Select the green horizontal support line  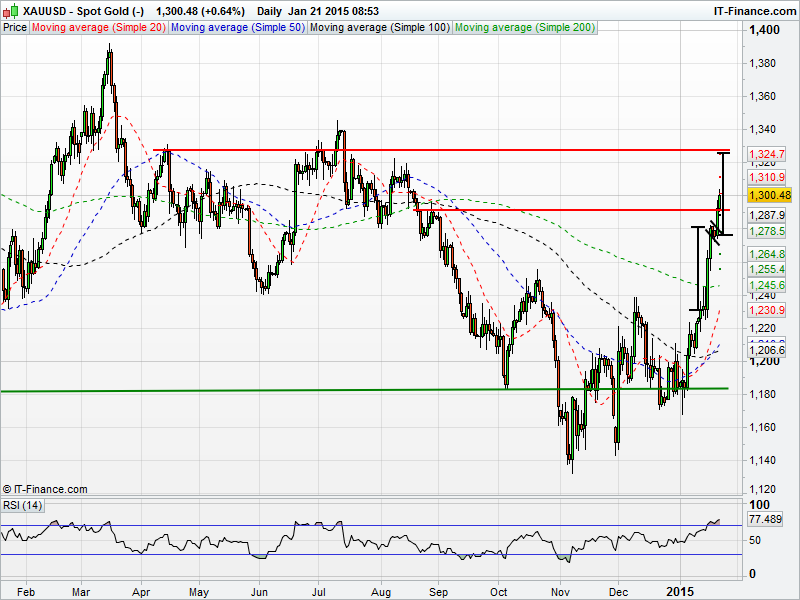[x=300, y=390]
